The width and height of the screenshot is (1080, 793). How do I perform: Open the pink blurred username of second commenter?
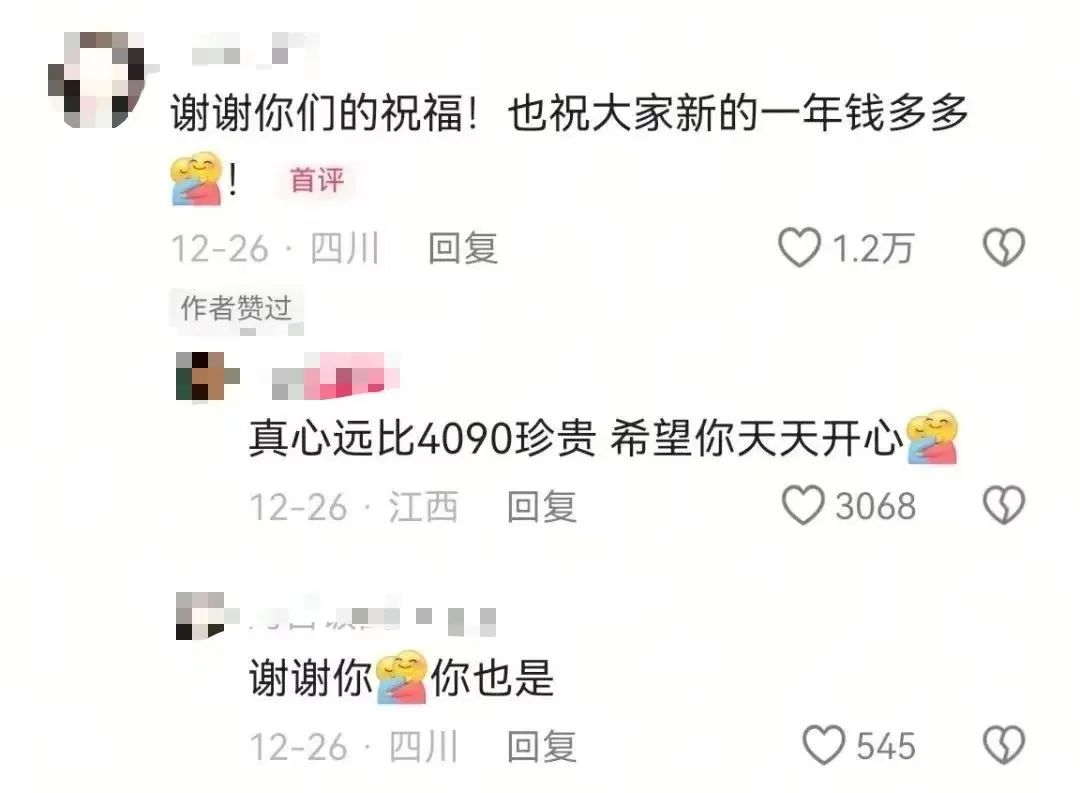tap(335, 376)
